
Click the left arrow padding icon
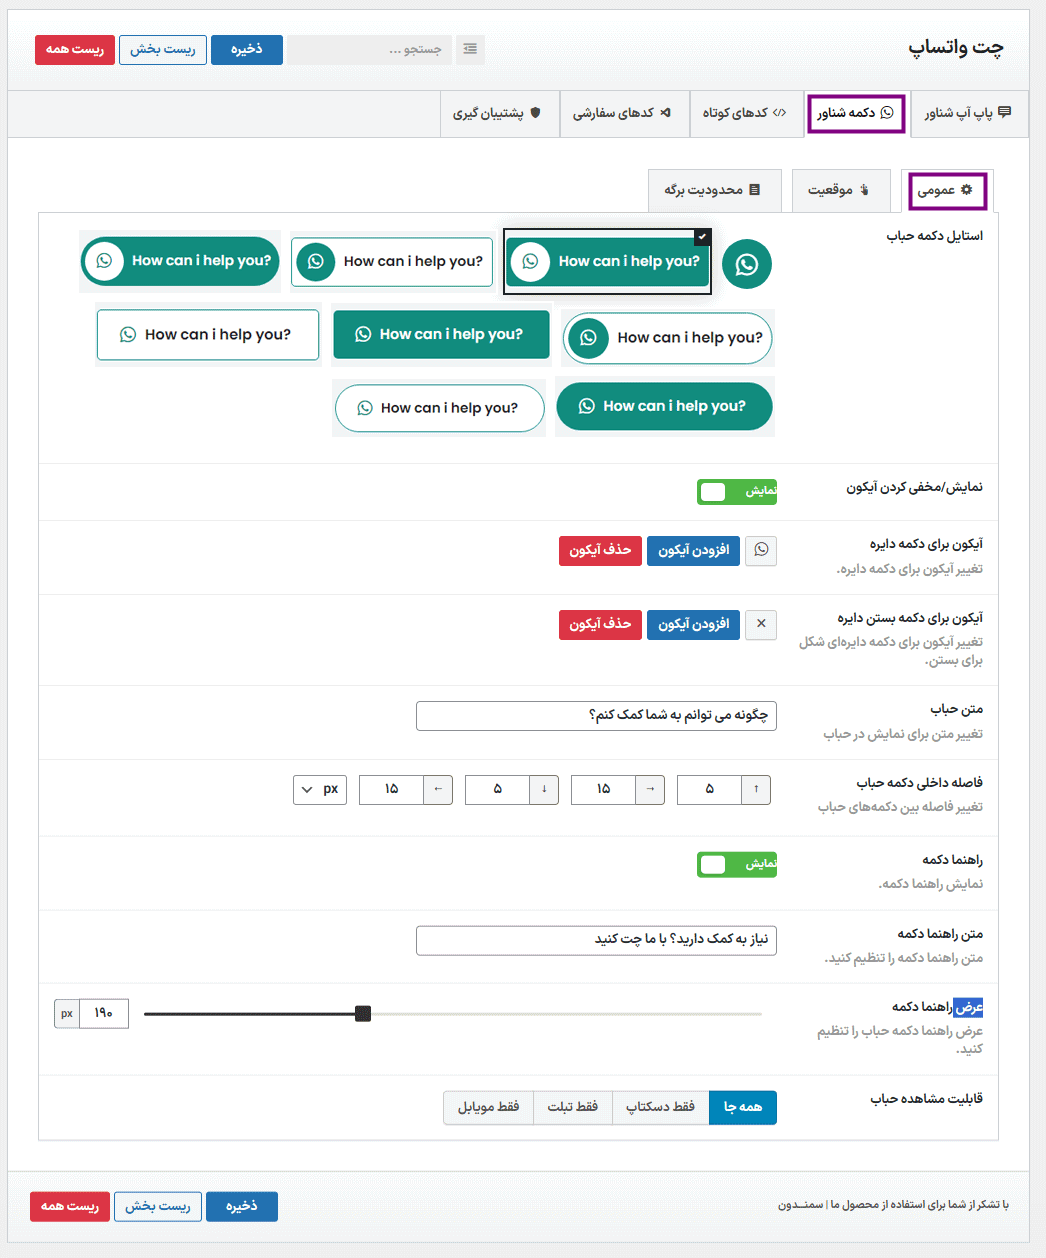(438, 789)
